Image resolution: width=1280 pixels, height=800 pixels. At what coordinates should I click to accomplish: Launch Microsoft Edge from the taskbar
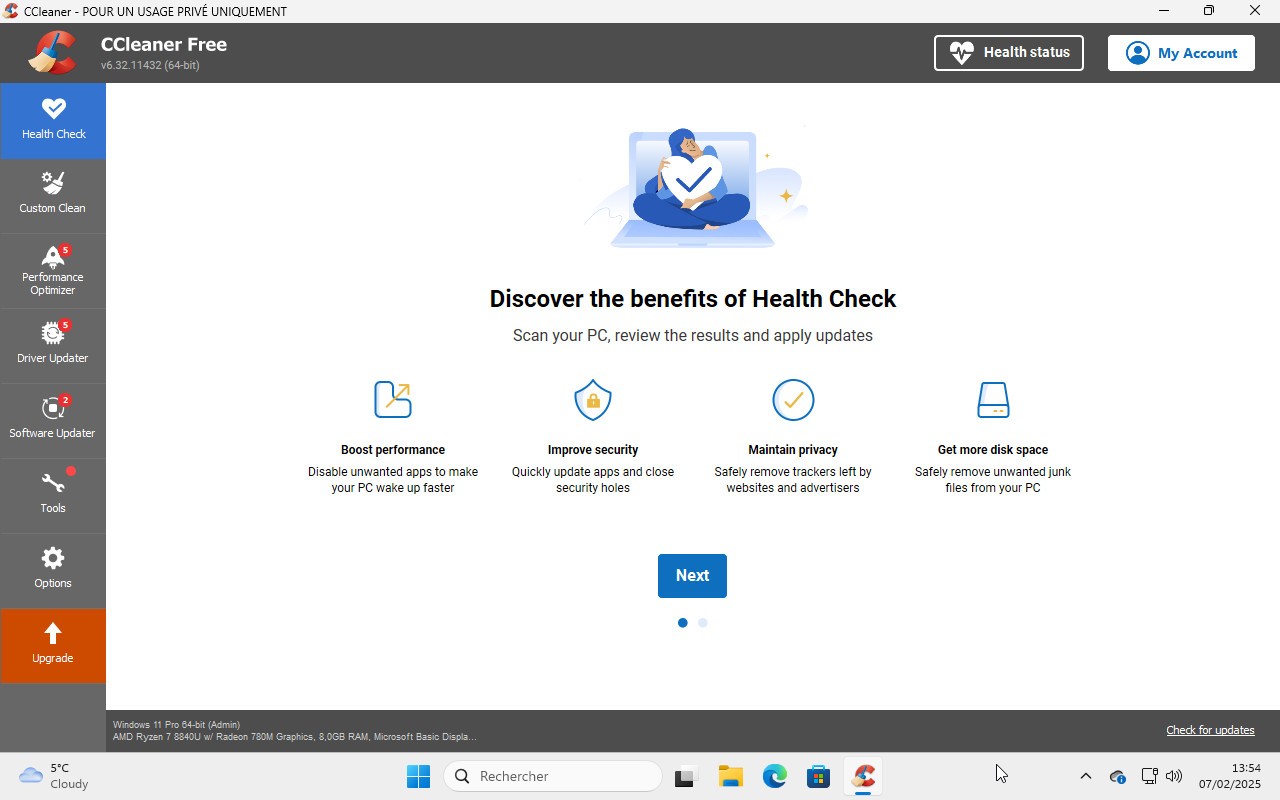774,775
